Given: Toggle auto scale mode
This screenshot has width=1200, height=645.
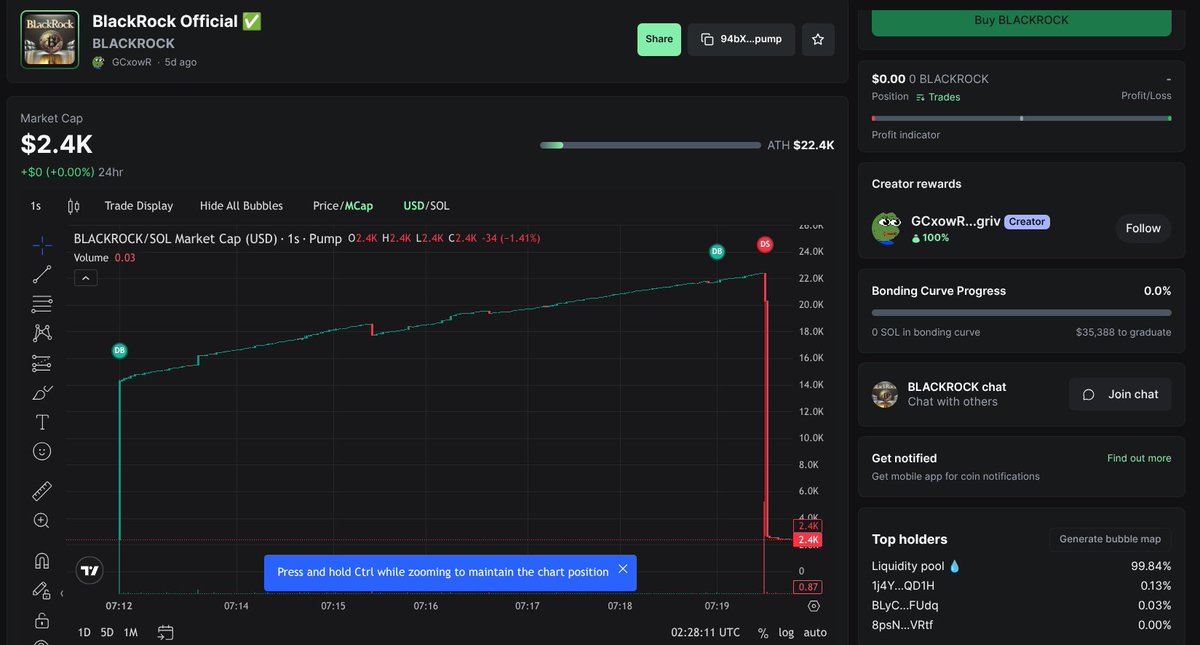Looking at the screenshot, I should (815, 633).
